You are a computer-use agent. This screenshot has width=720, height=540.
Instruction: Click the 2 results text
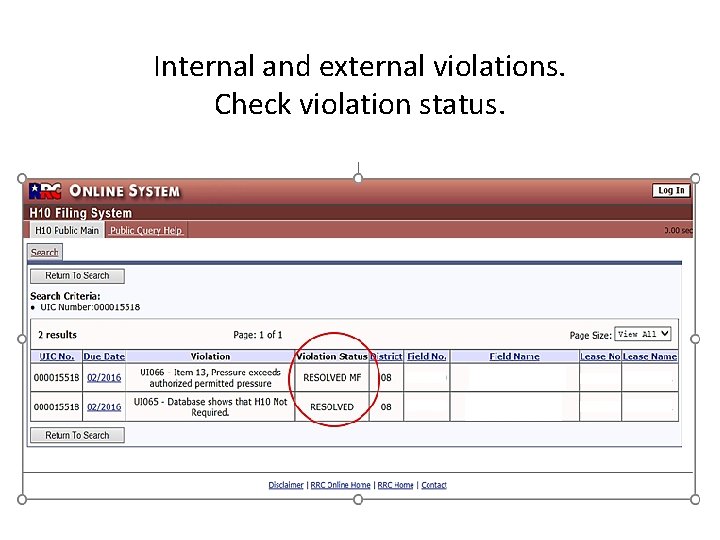(57, 335)
